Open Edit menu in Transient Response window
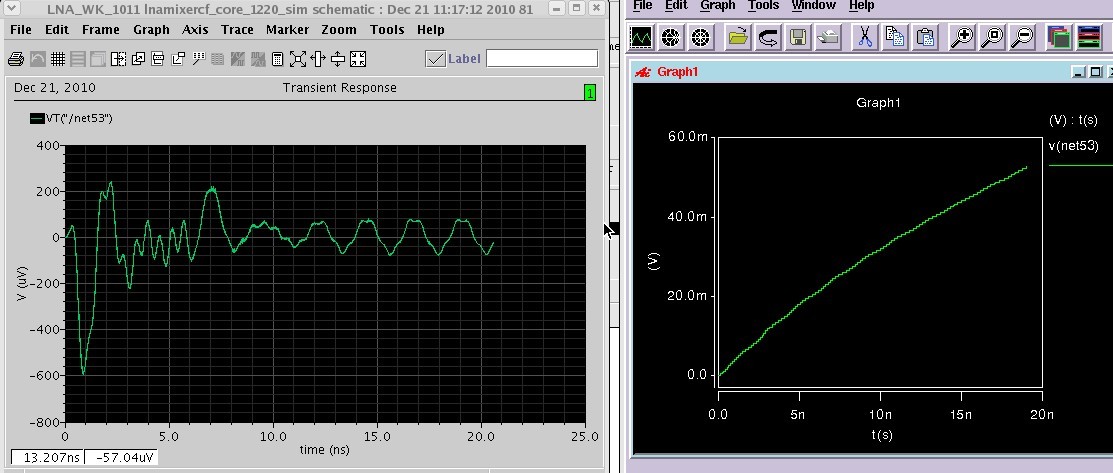This screenshot has height=473, width=1113. click(57, 30)
